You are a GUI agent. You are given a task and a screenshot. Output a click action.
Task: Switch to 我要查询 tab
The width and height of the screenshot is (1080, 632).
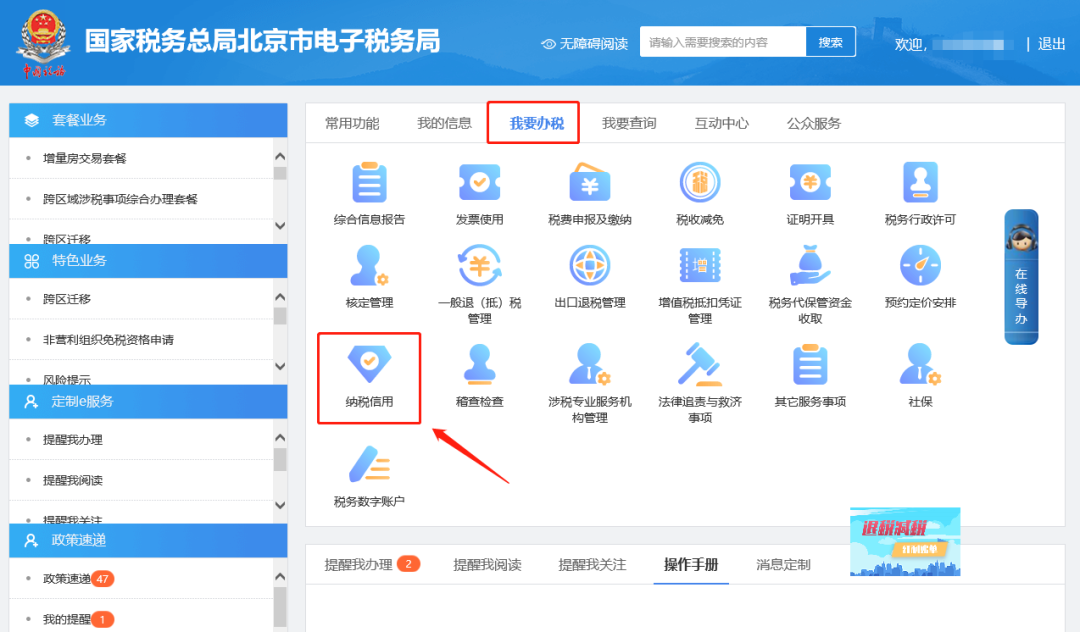coord(629,123)
